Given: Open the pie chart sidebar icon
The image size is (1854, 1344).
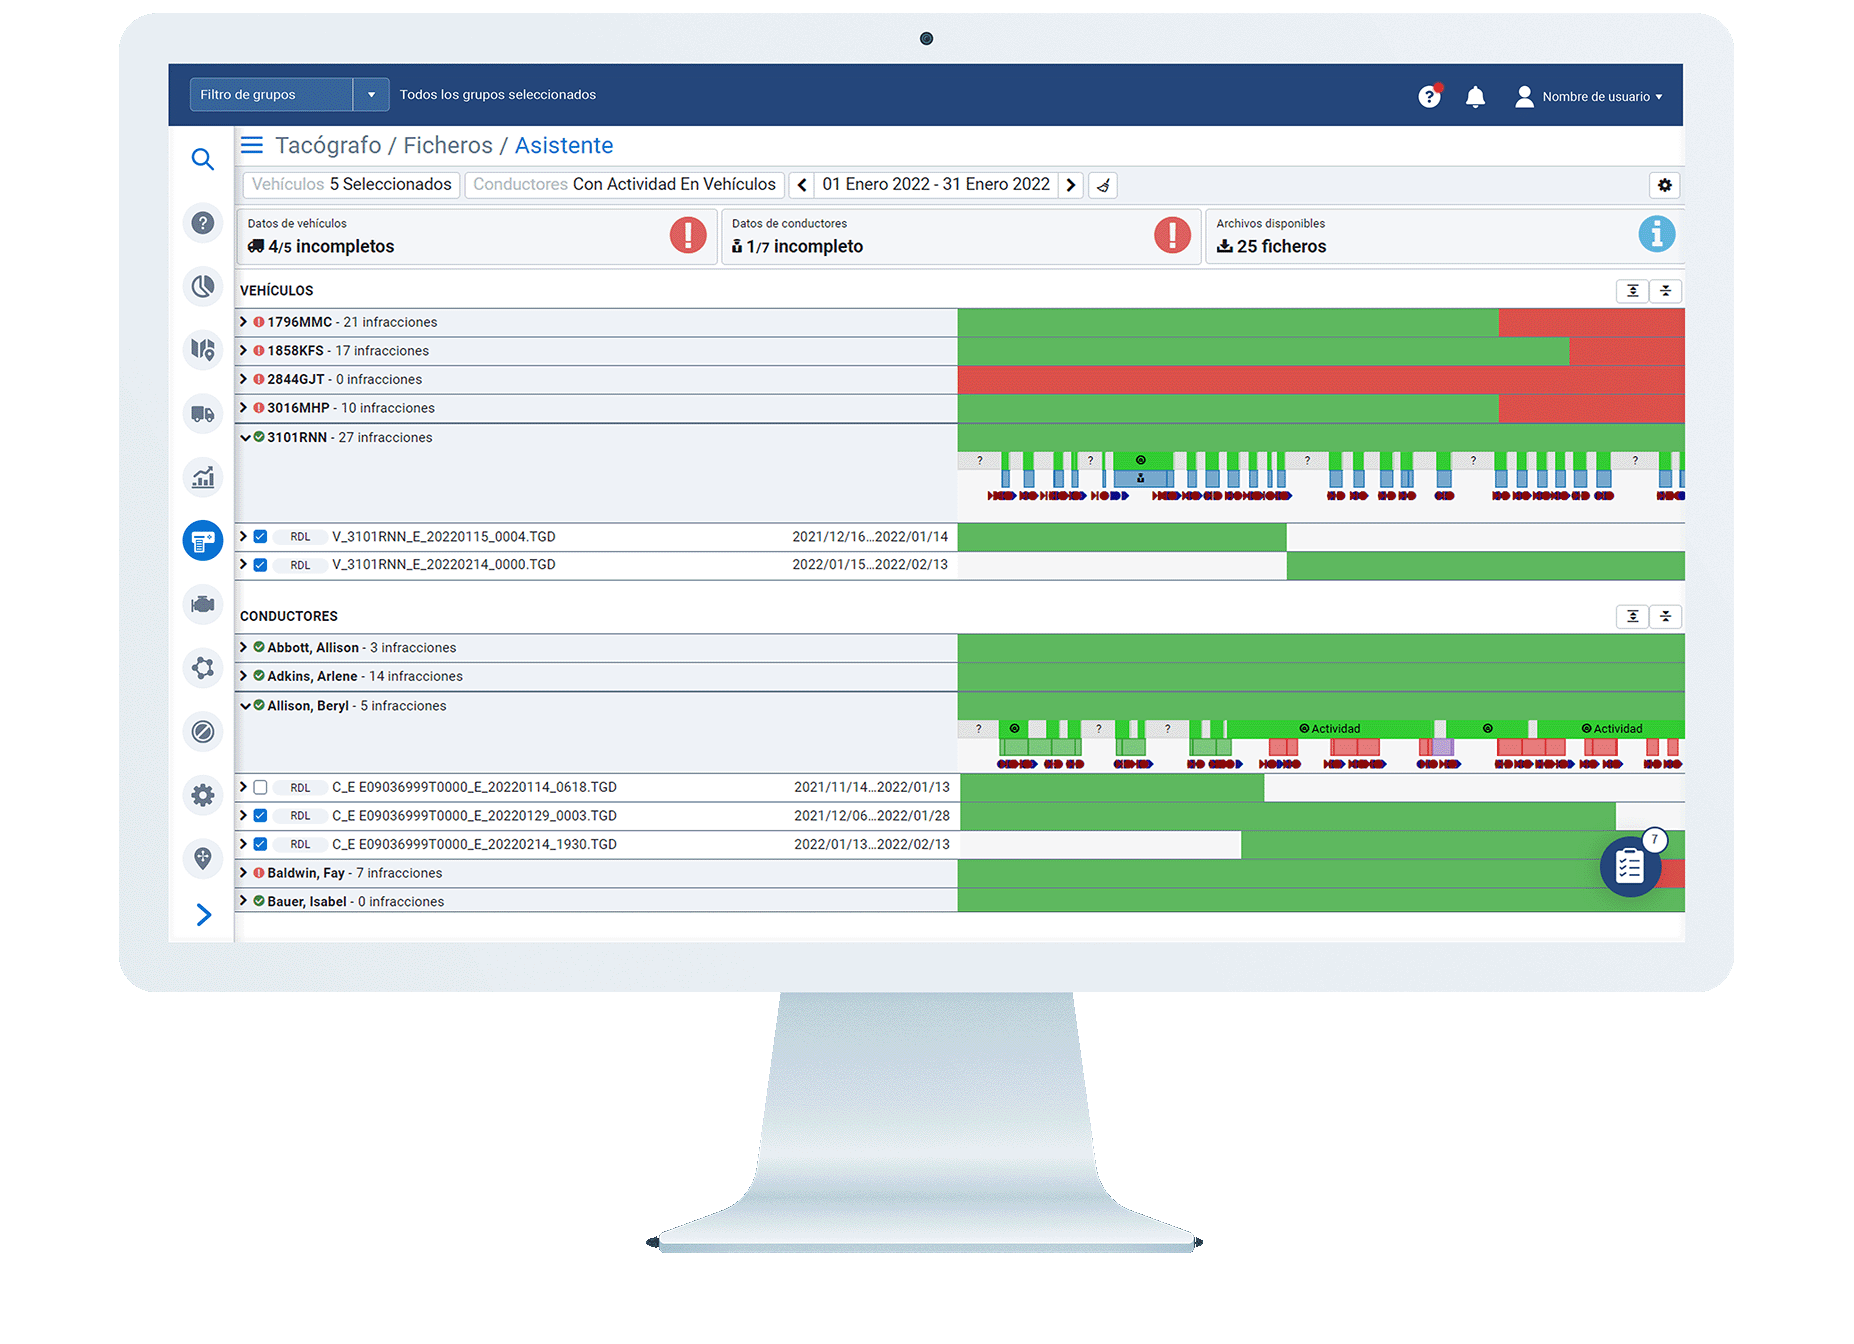Looking at the screenshot, I should [x=202, y=287].
